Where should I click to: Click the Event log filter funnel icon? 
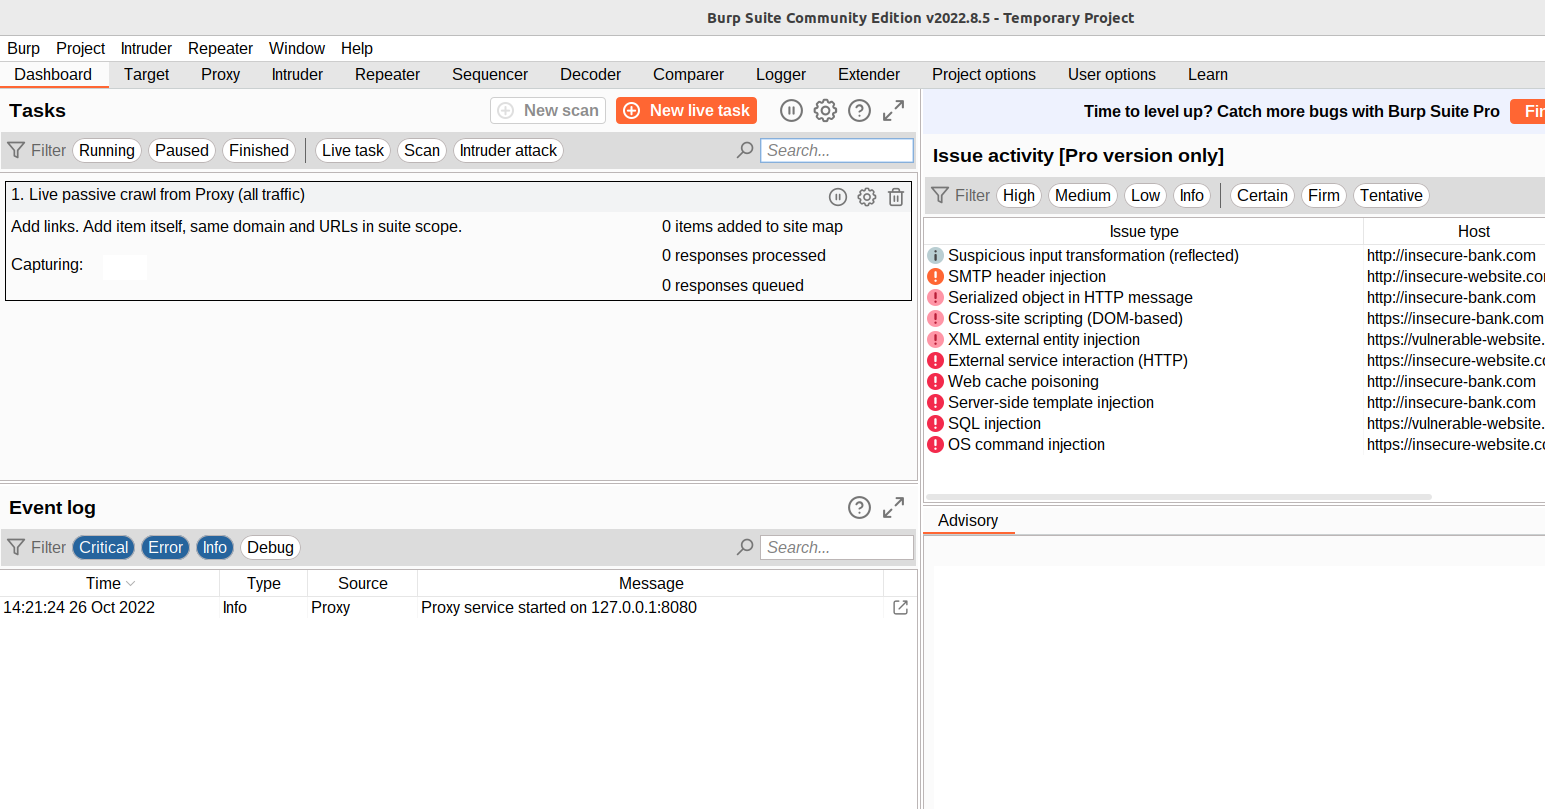click(16, 547)
